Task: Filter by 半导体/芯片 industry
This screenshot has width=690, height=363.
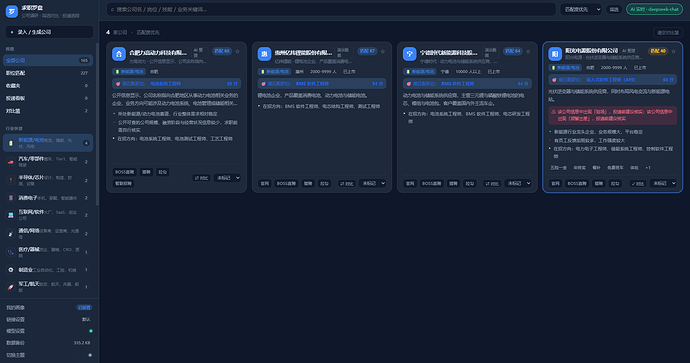Action: (x=48, y=180)
